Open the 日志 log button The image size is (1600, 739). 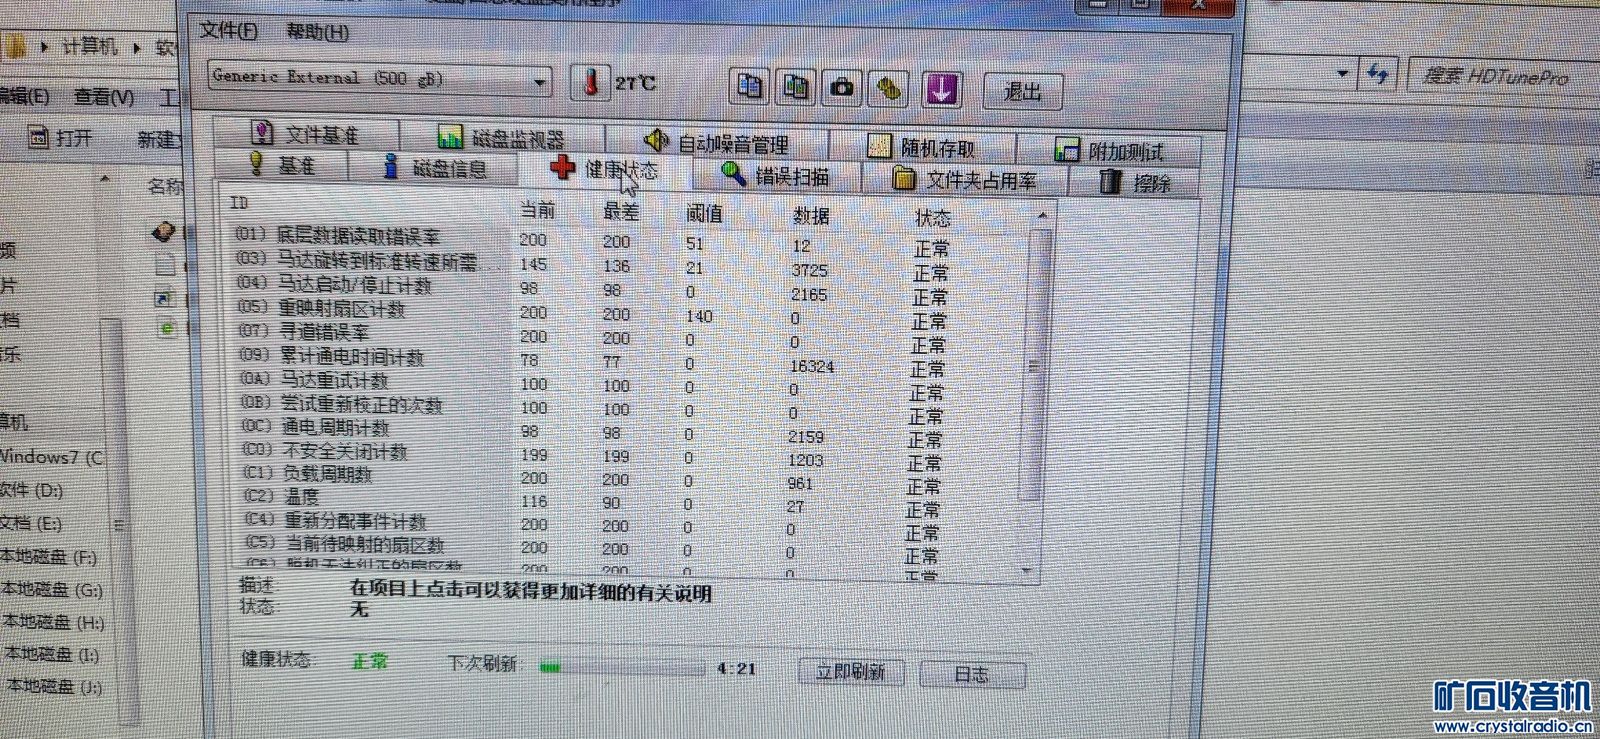(x=971, y=674)
